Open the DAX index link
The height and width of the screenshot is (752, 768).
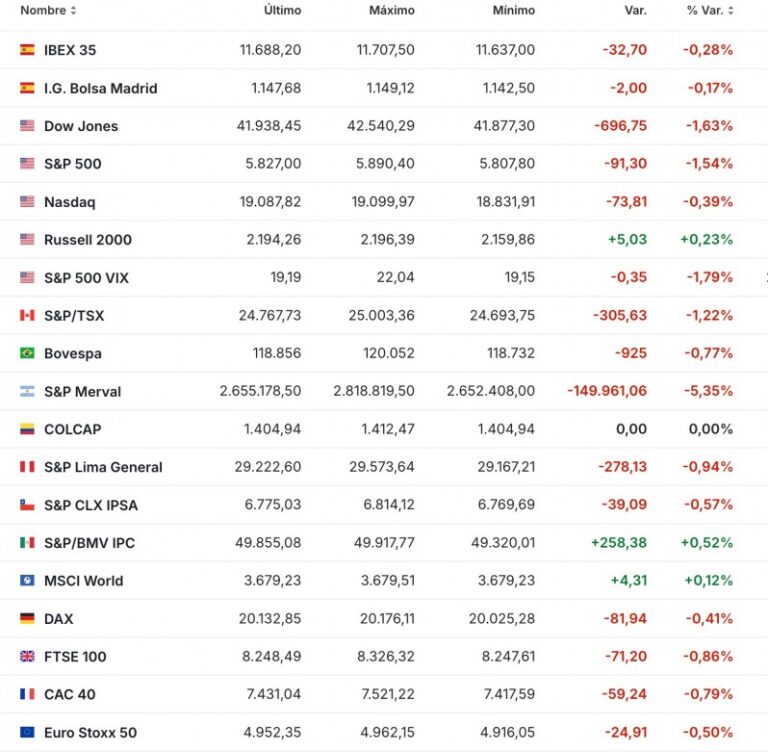(59, 619)
